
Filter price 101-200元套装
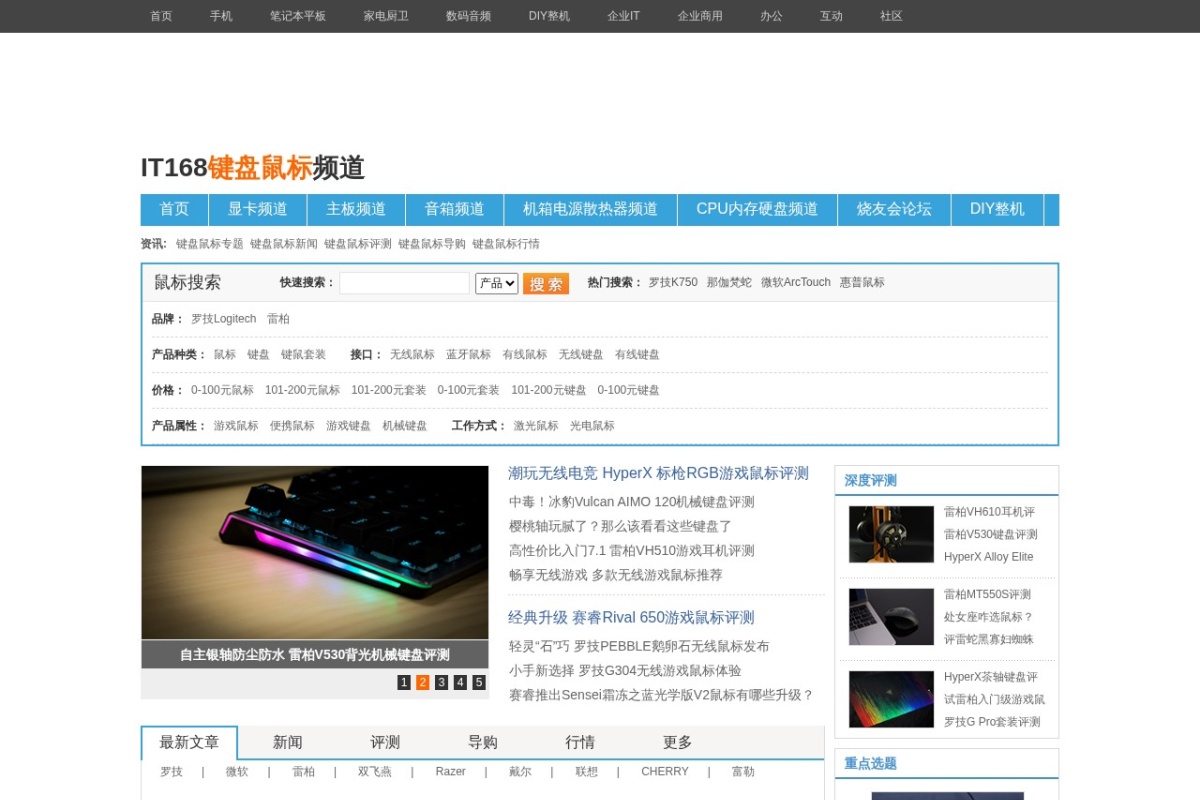tap(388, 390)
